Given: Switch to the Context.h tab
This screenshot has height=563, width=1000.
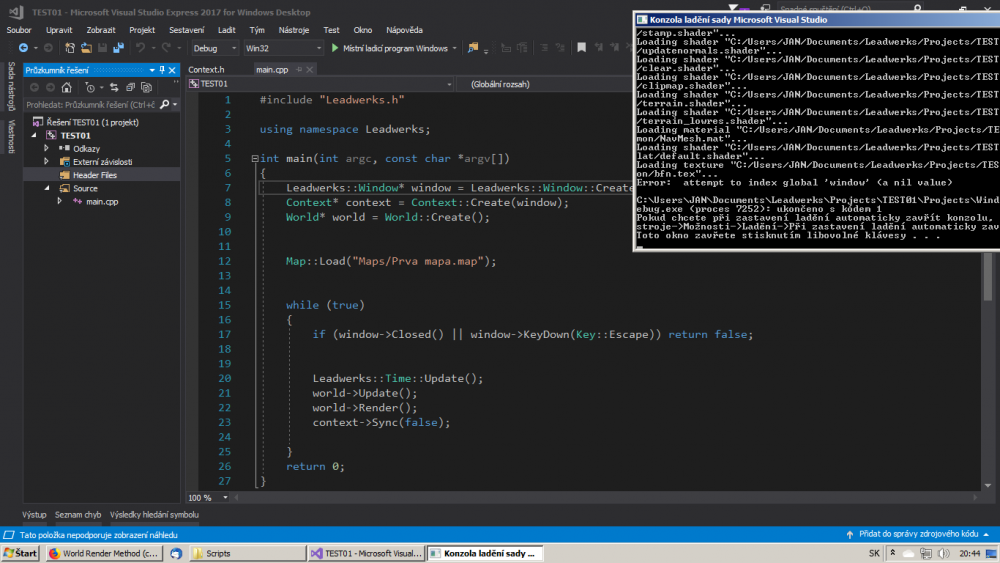Looking at the screenshot, I should coord(207,69).
